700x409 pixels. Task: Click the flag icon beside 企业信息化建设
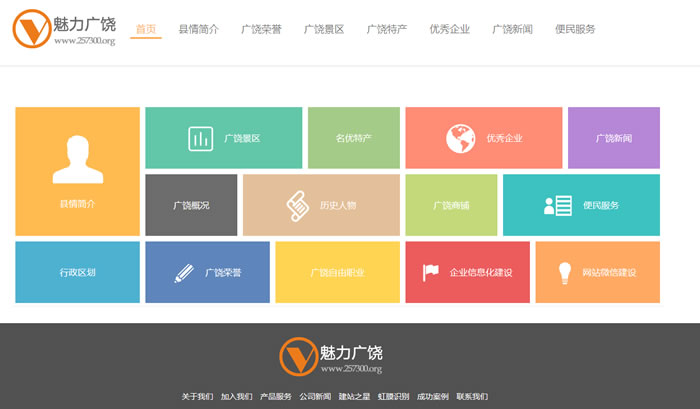(x=431, y=272)
